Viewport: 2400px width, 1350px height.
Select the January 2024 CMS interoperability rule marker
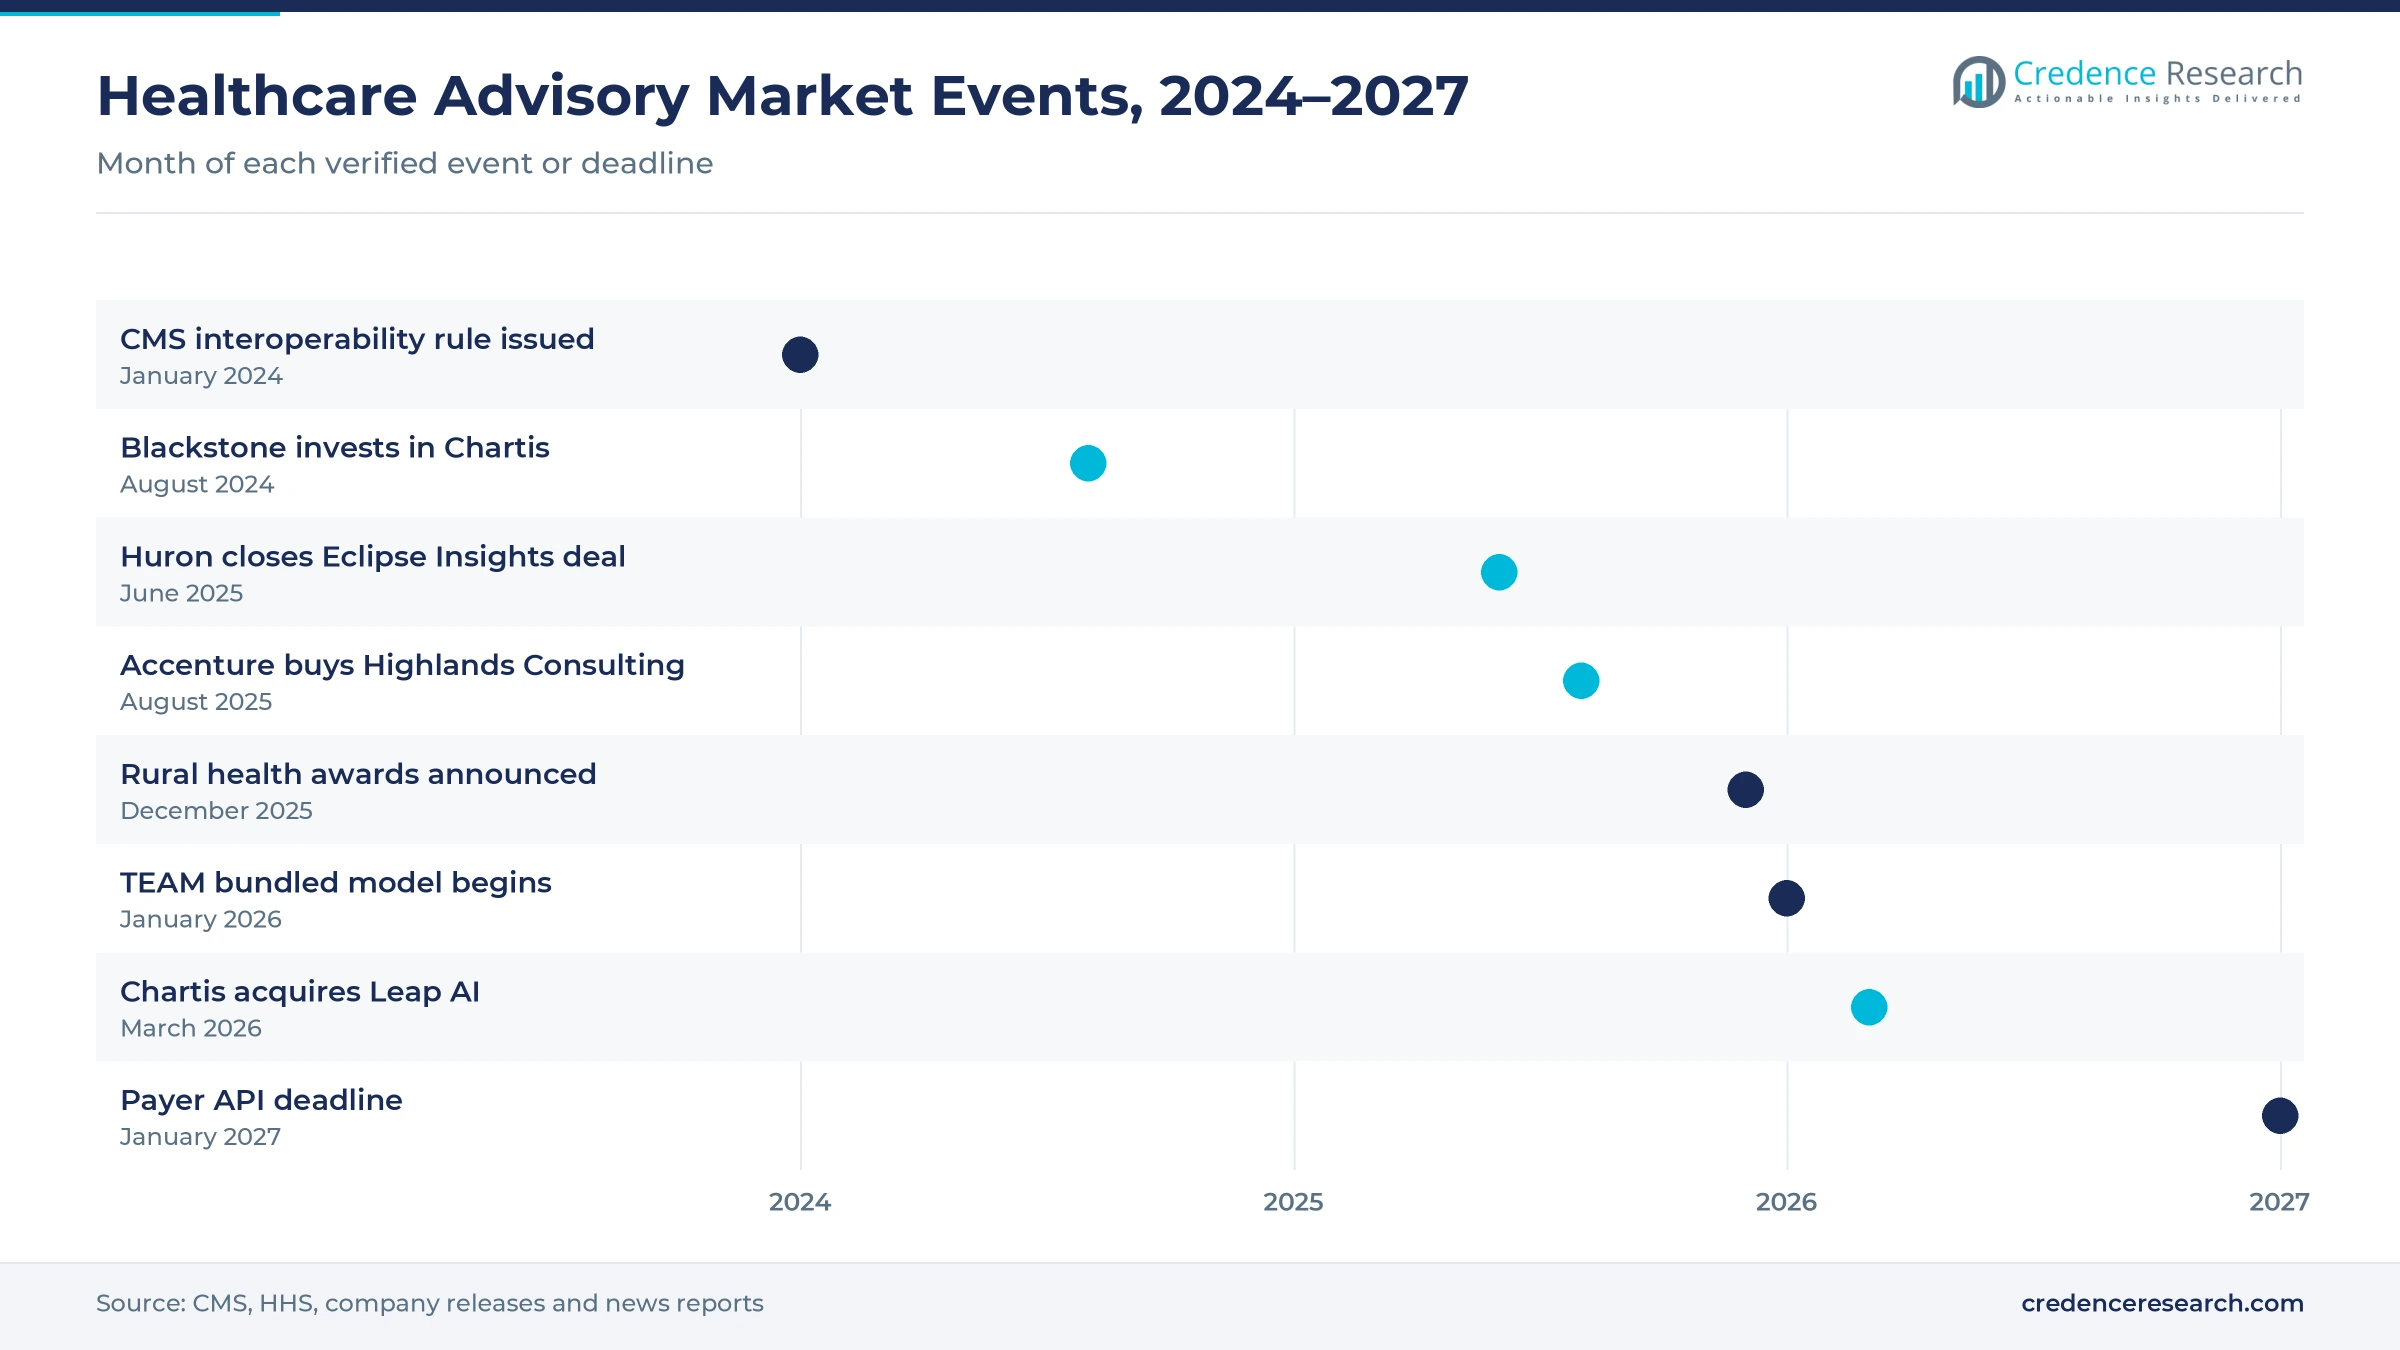pyautogui.click(x=800, y=354)
